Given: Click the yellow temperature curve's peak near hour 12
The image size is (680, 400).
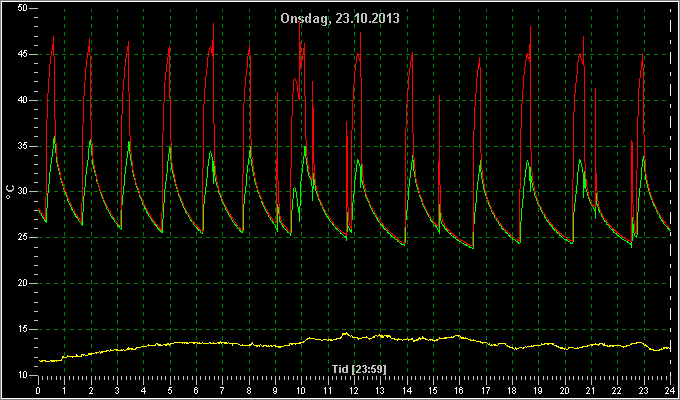Looking at the screenshot, I should 346,333.
